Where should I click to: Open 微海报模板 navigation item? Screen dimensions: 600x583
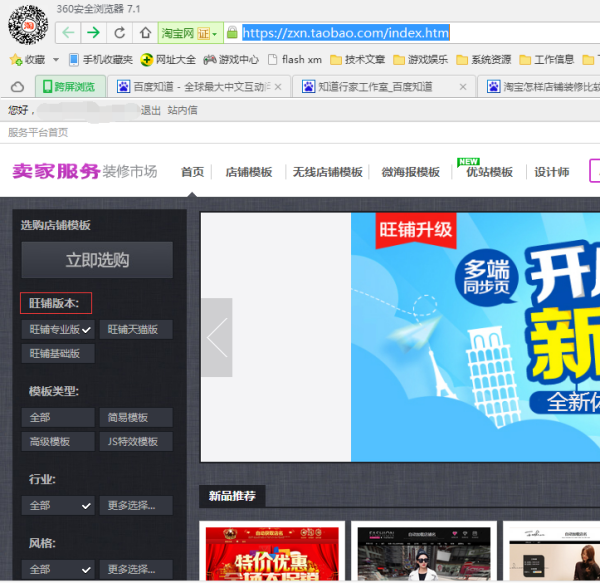tap(411, 172)
